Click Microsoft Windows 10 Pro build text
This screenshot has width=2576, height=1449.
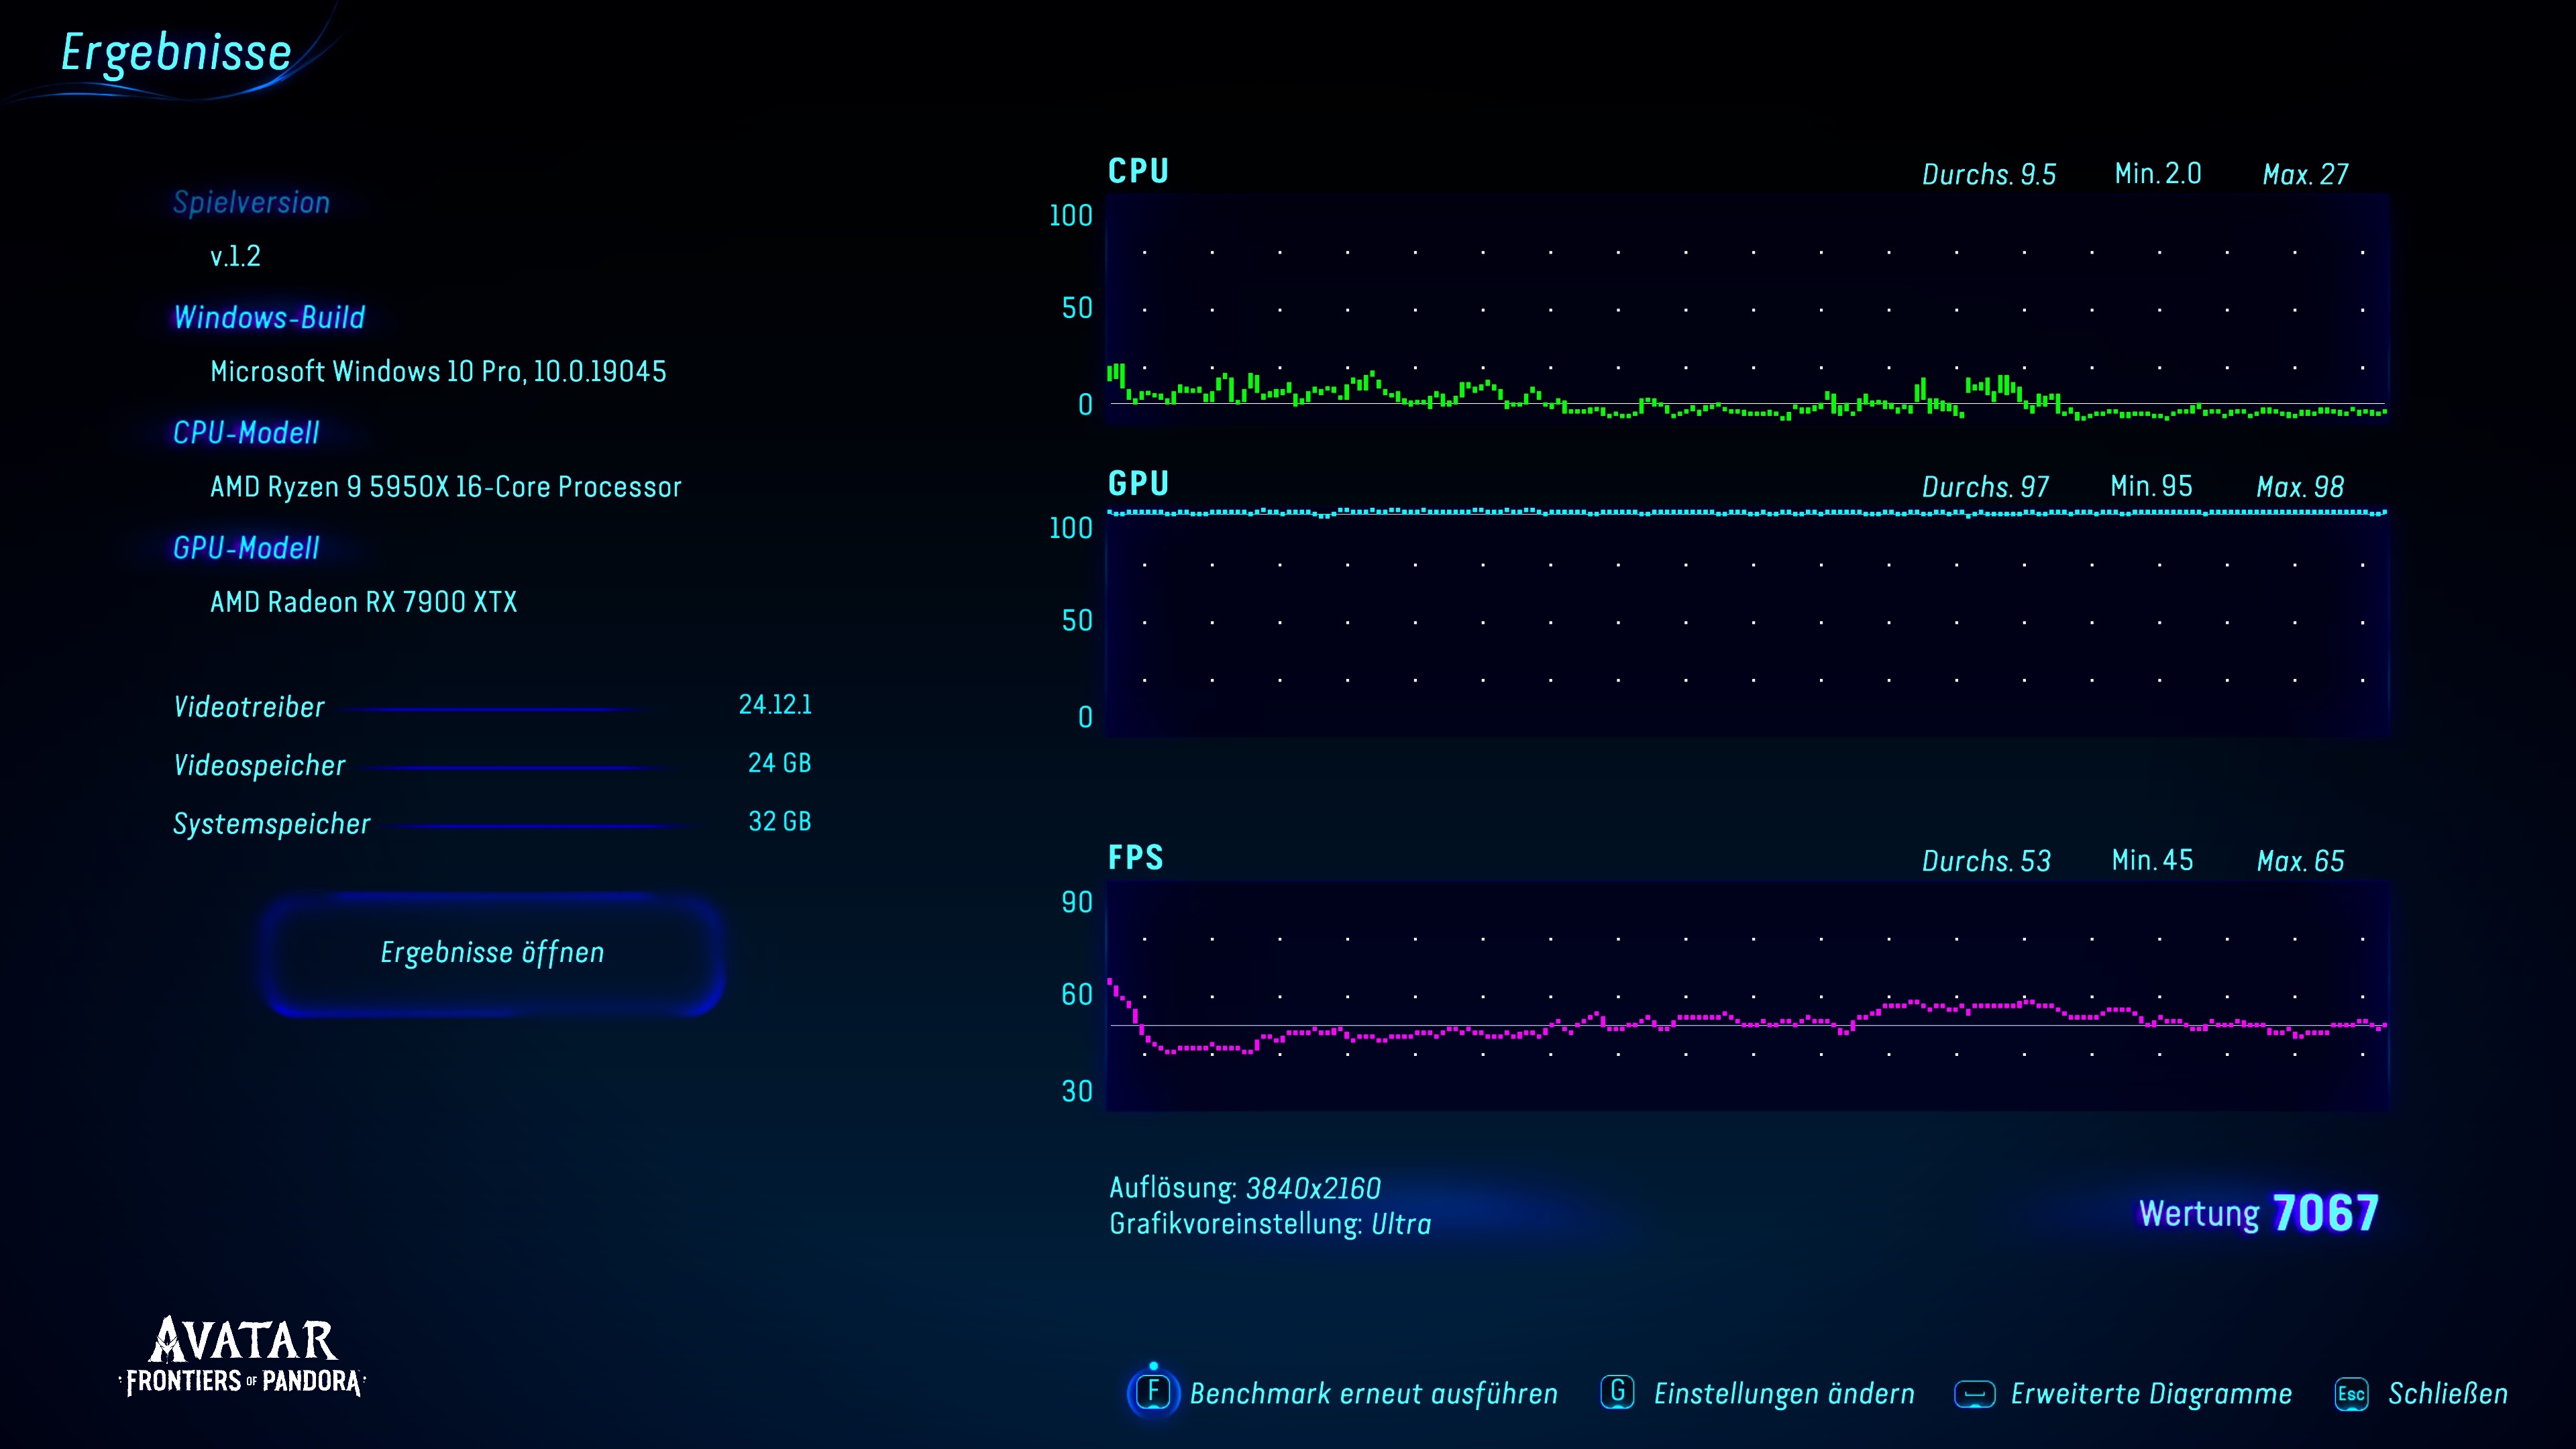[438, 372]
